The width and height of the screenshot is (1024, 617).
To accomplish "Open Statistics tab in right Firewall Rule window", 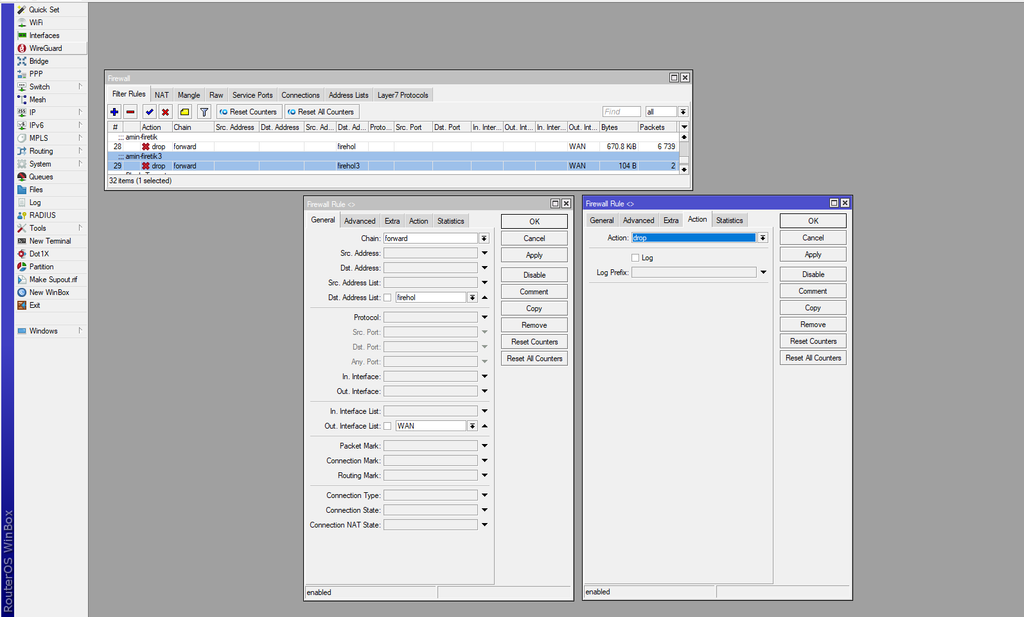I will click(729, 221).
